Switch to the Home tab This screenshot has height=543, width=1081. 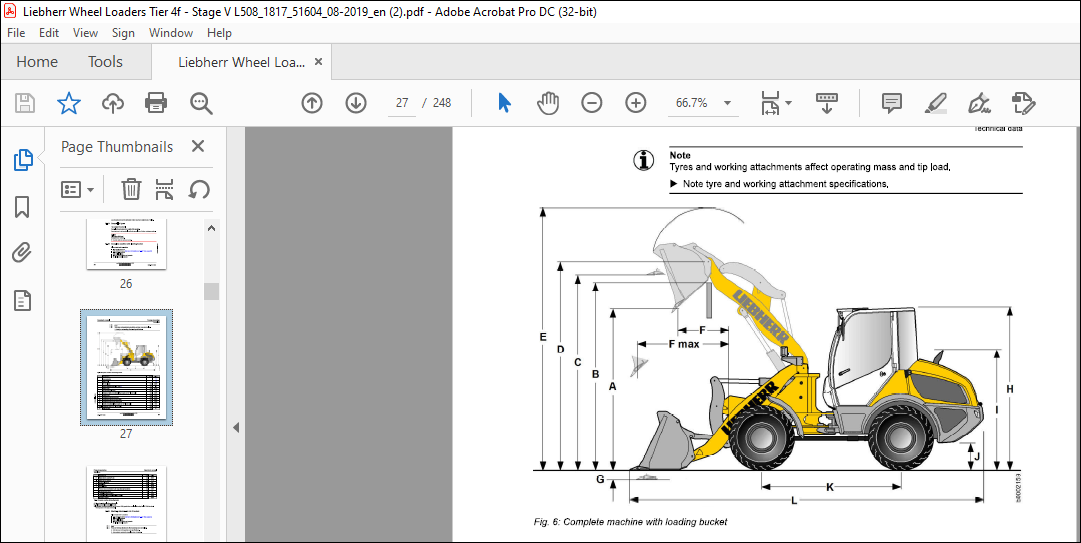tap(37, 62)
